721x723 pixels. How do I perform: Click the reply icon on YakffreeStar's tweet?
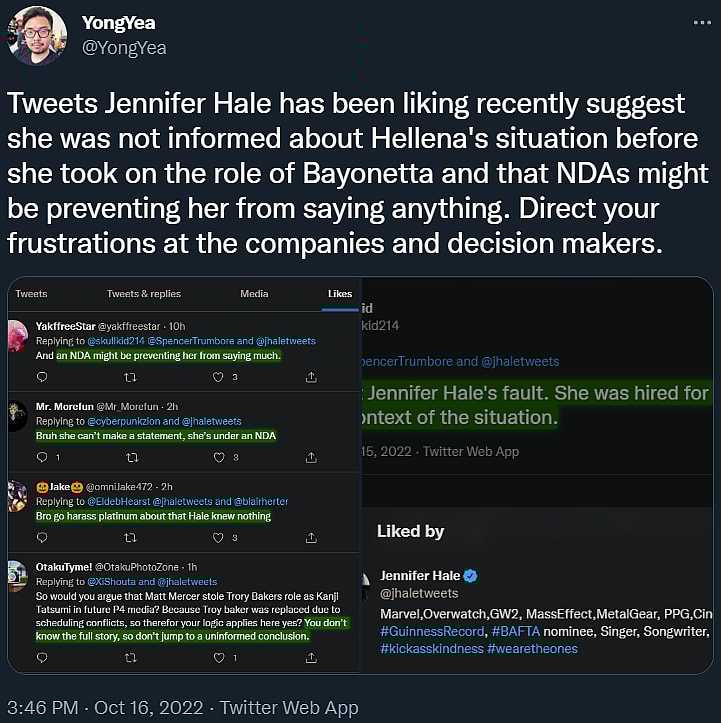click(42, 377)
